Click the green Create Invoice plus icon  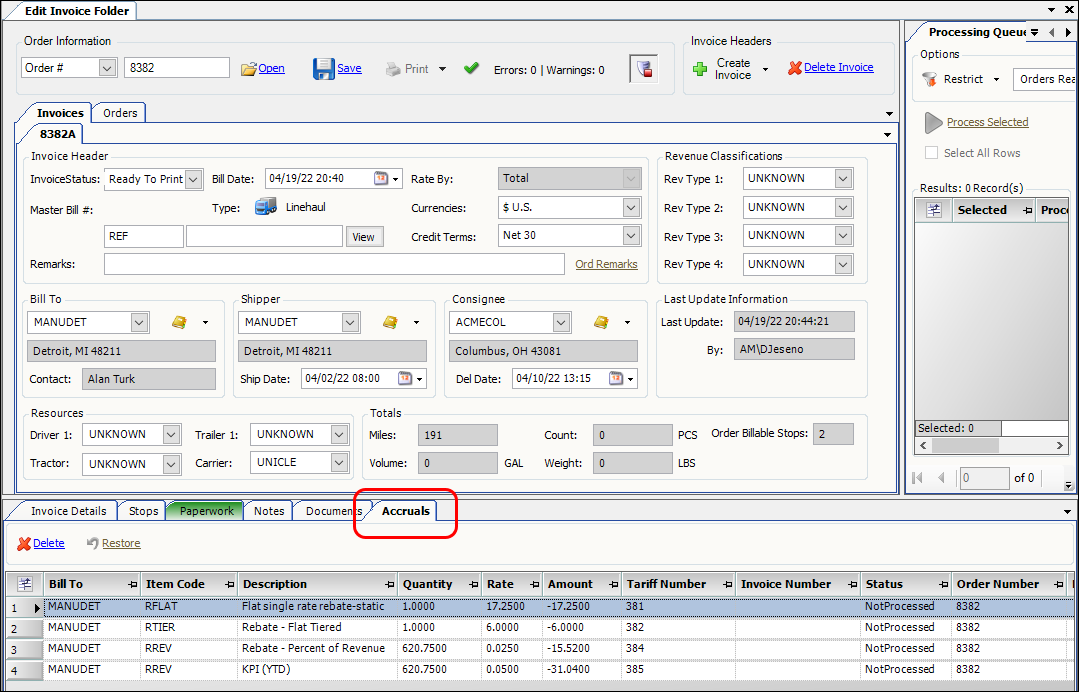pos(700,69)
